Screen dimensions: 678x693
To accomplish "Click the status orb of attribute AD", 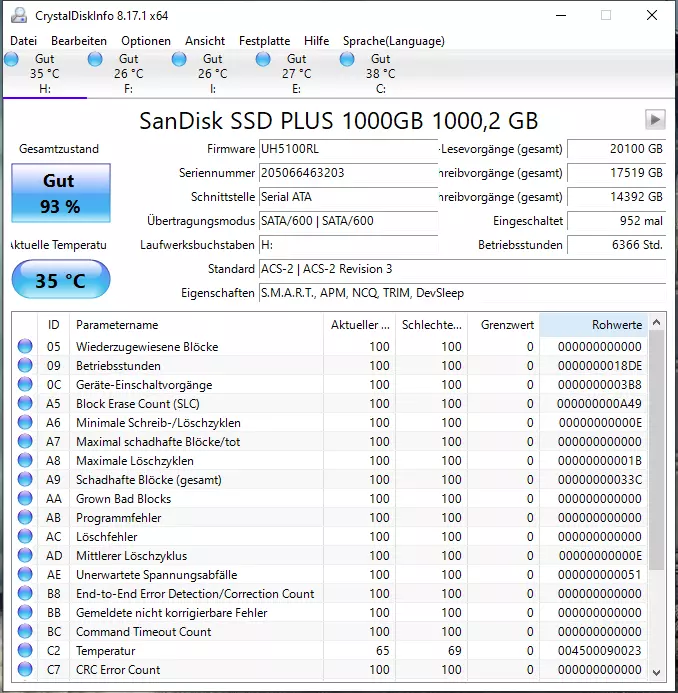I will point(25,556).
